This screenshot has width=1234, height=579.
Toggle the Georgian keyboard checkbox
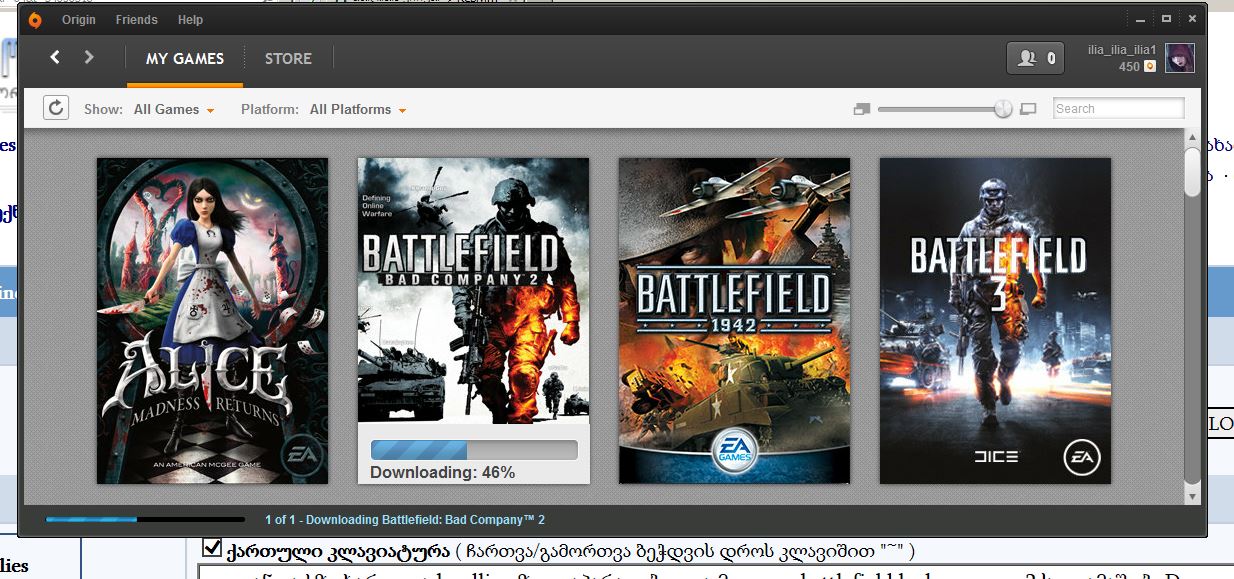(211, 547)
